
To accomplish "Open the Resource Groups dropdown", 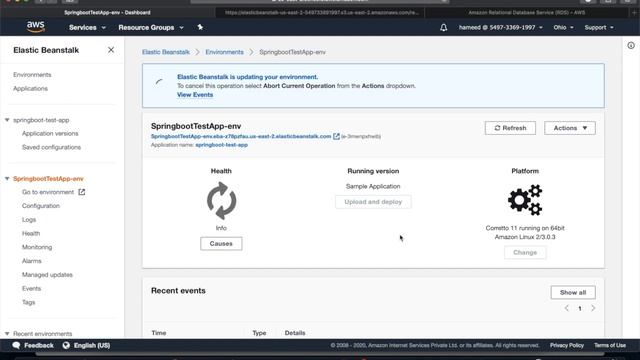I will click(151, 27).
